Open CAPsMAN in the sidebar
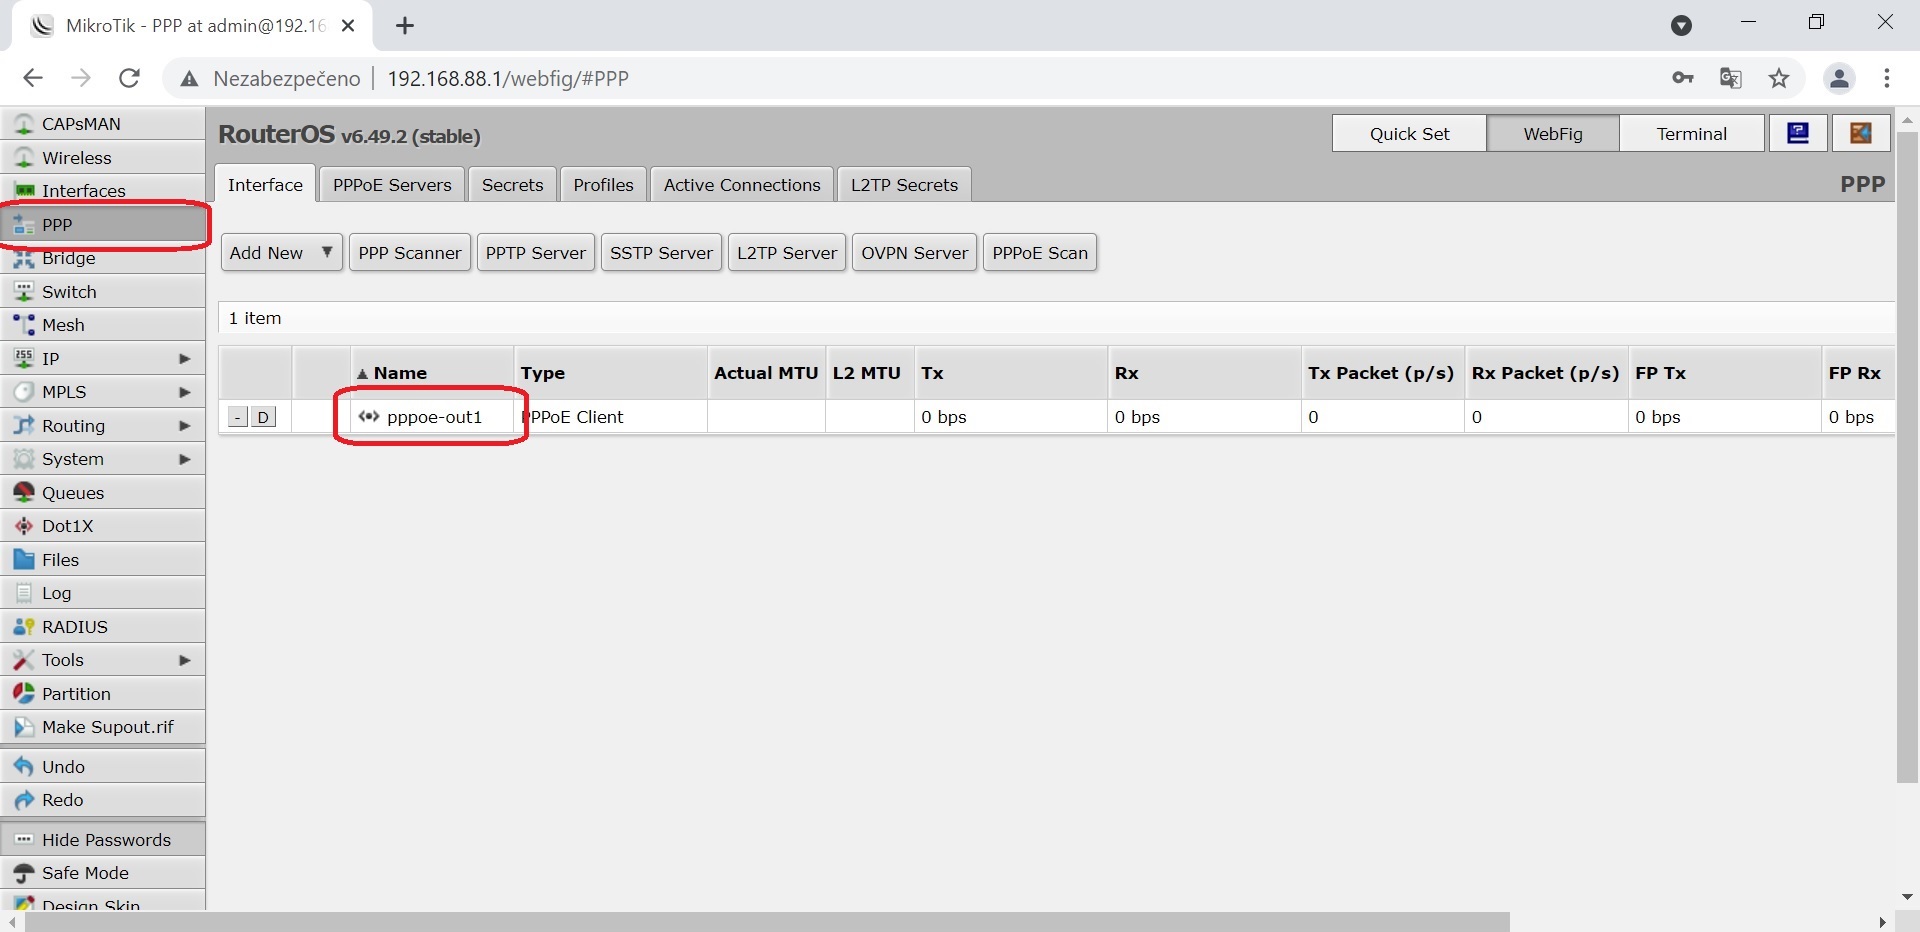This screenshot has height=932, width=1920. click(103, 124)
